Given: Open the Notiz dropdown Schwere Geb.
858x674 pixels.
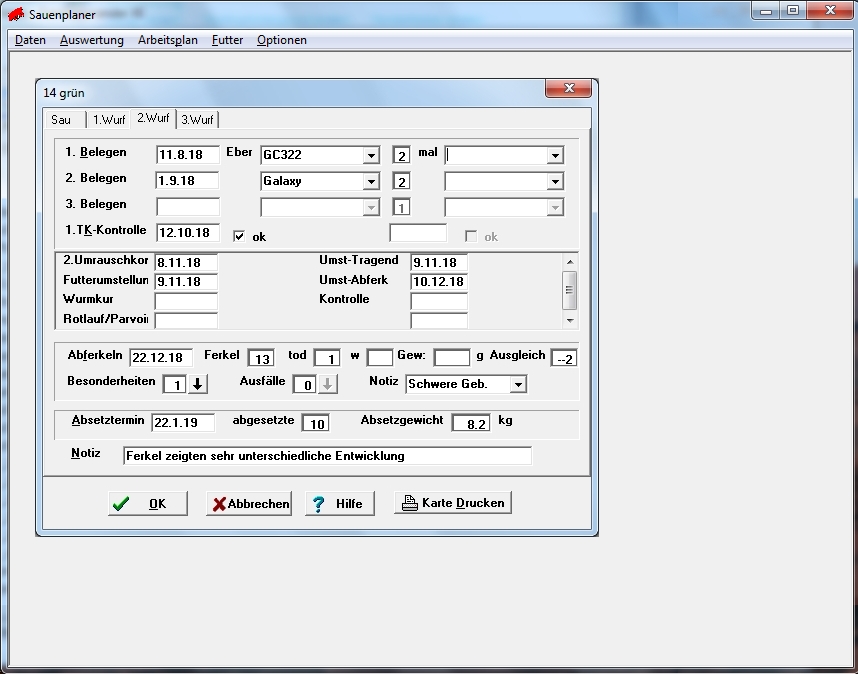Looking at the screenshot, I should (x=517, y=384).
